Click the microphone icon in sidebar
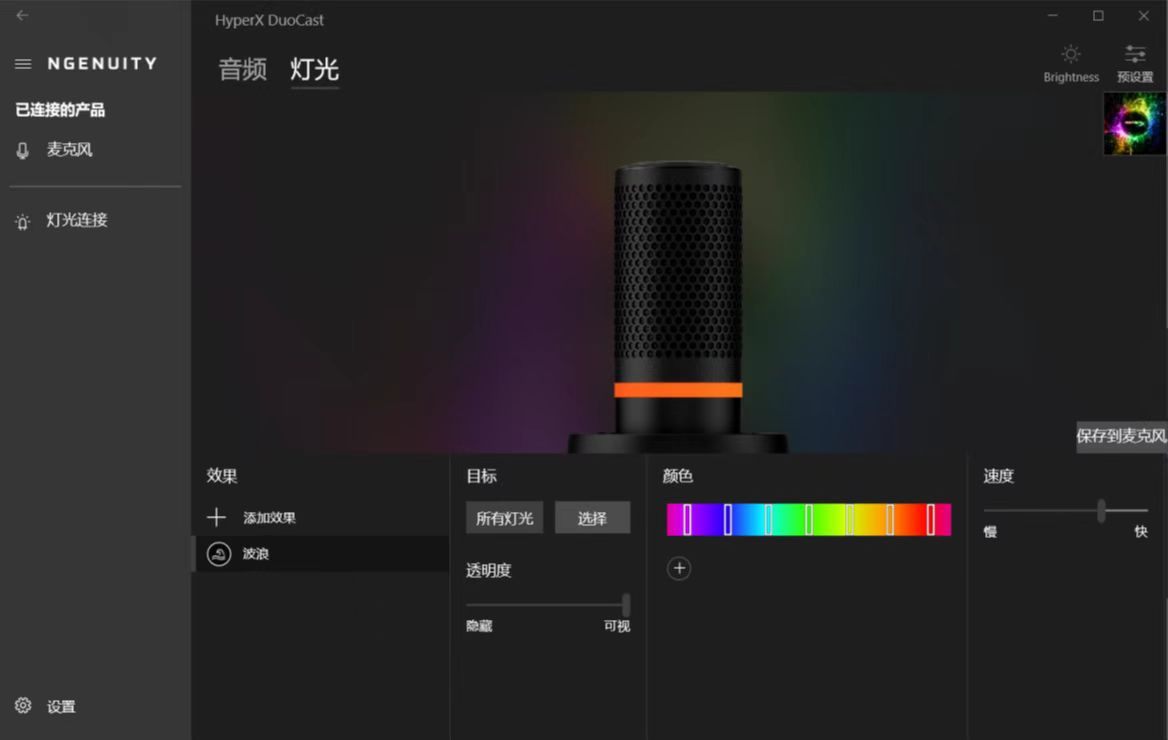Viewport: 1168px width, 740px height. pos(23,151)
